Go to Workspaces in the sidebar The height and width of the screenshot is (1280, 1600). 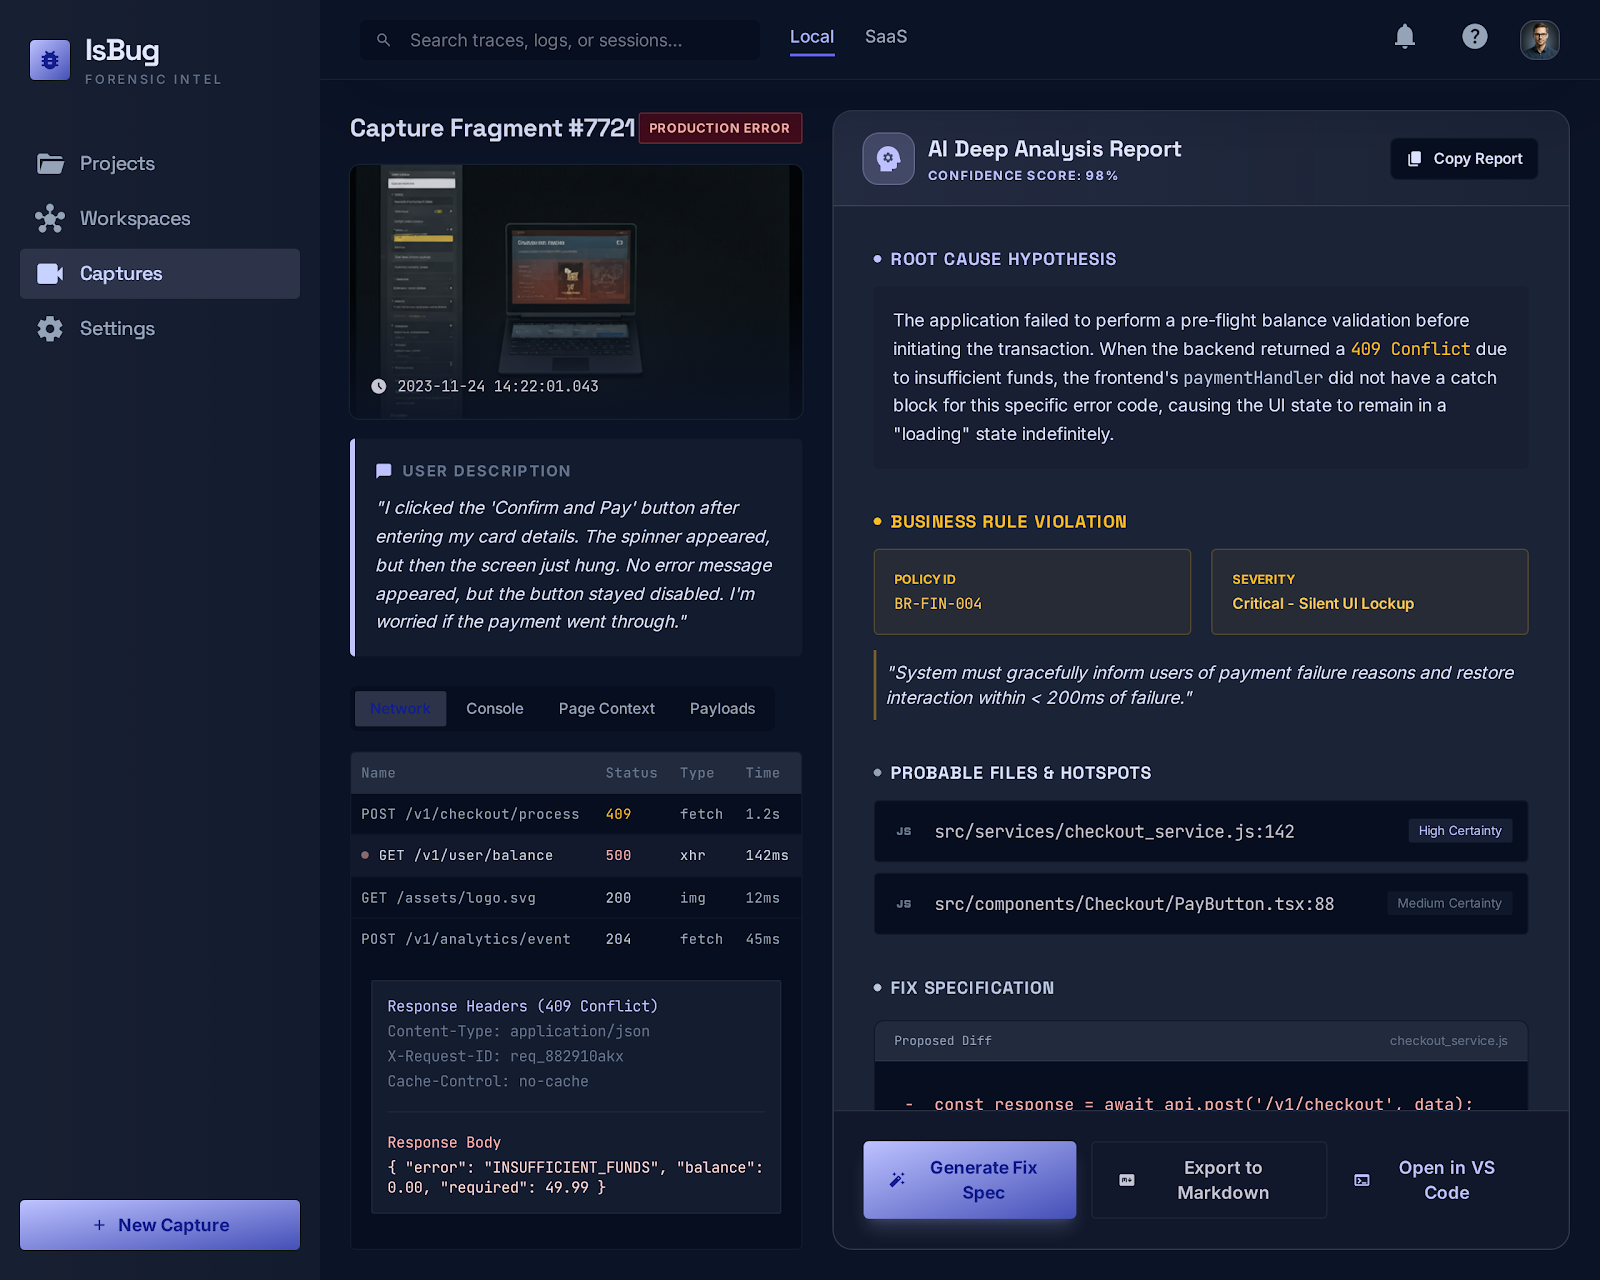pyautogui.click(x=134, y=219)
